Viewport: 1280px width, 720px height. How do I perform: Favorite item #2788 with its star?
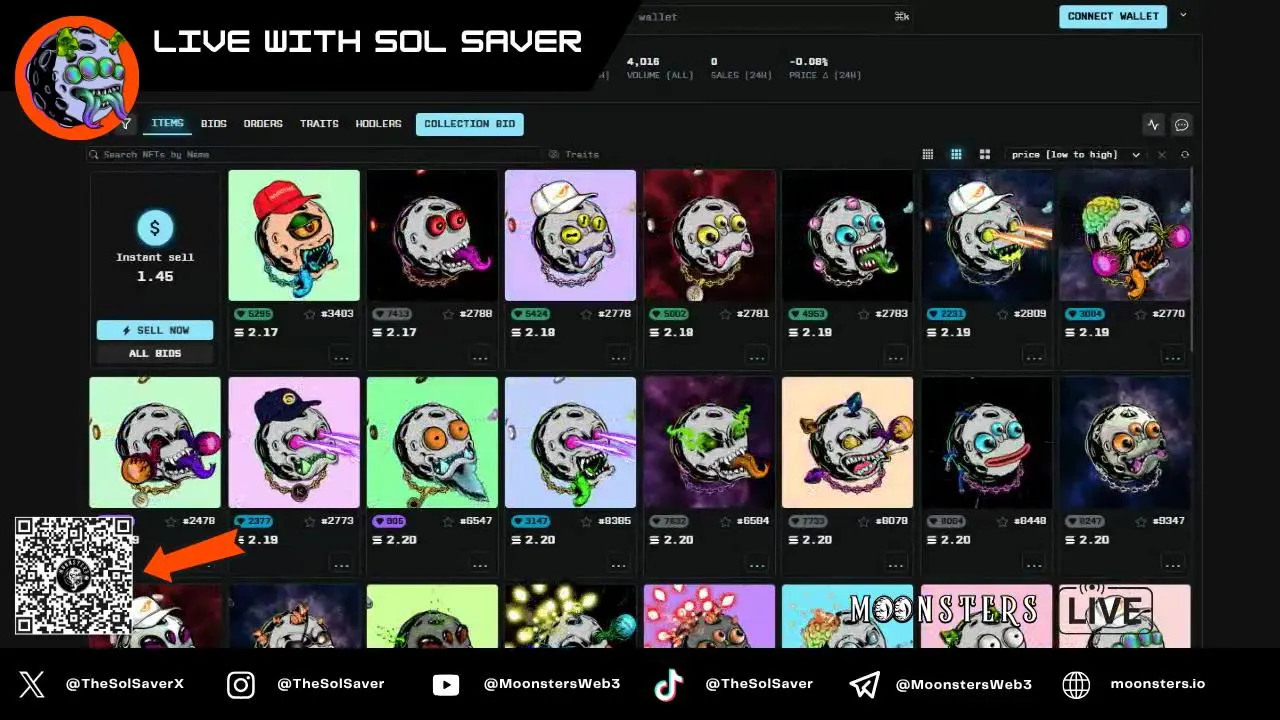point(448,314)
